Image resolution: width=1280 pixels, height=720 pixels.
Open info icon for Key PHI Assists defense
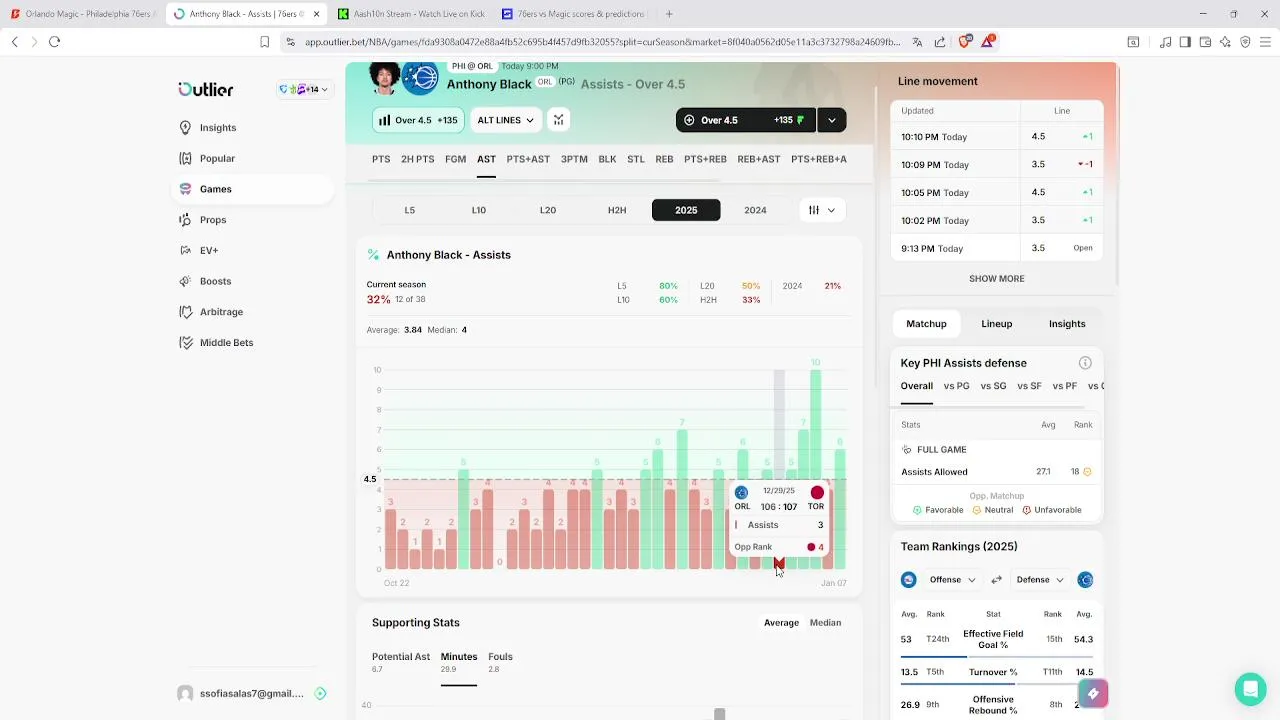point(1085,363)
